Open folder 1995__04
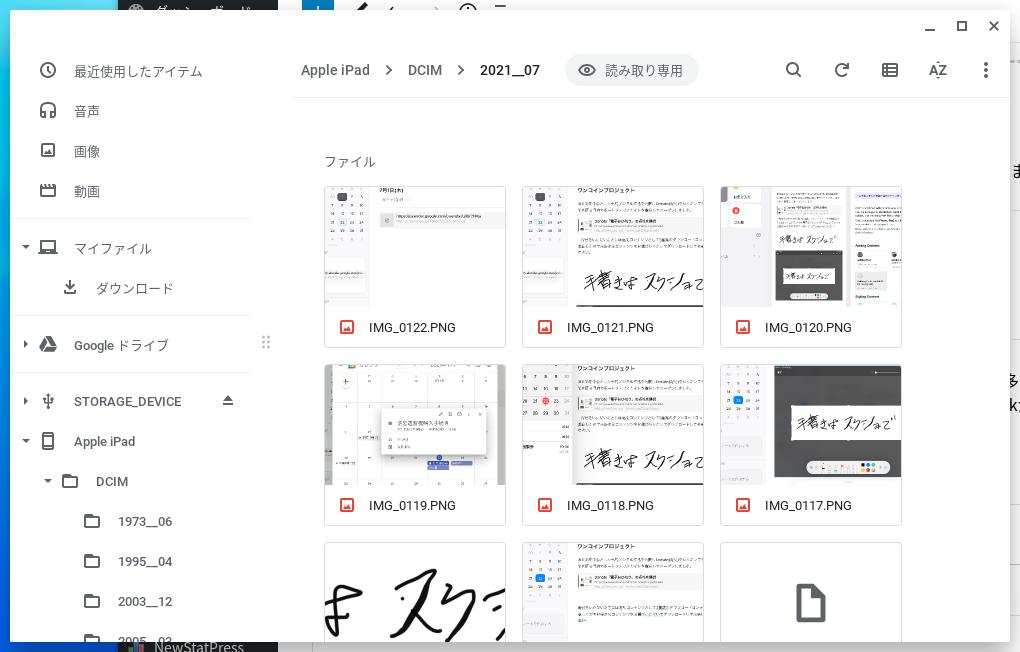This screenshot has width=1020, height=652. tap(145, 562)
